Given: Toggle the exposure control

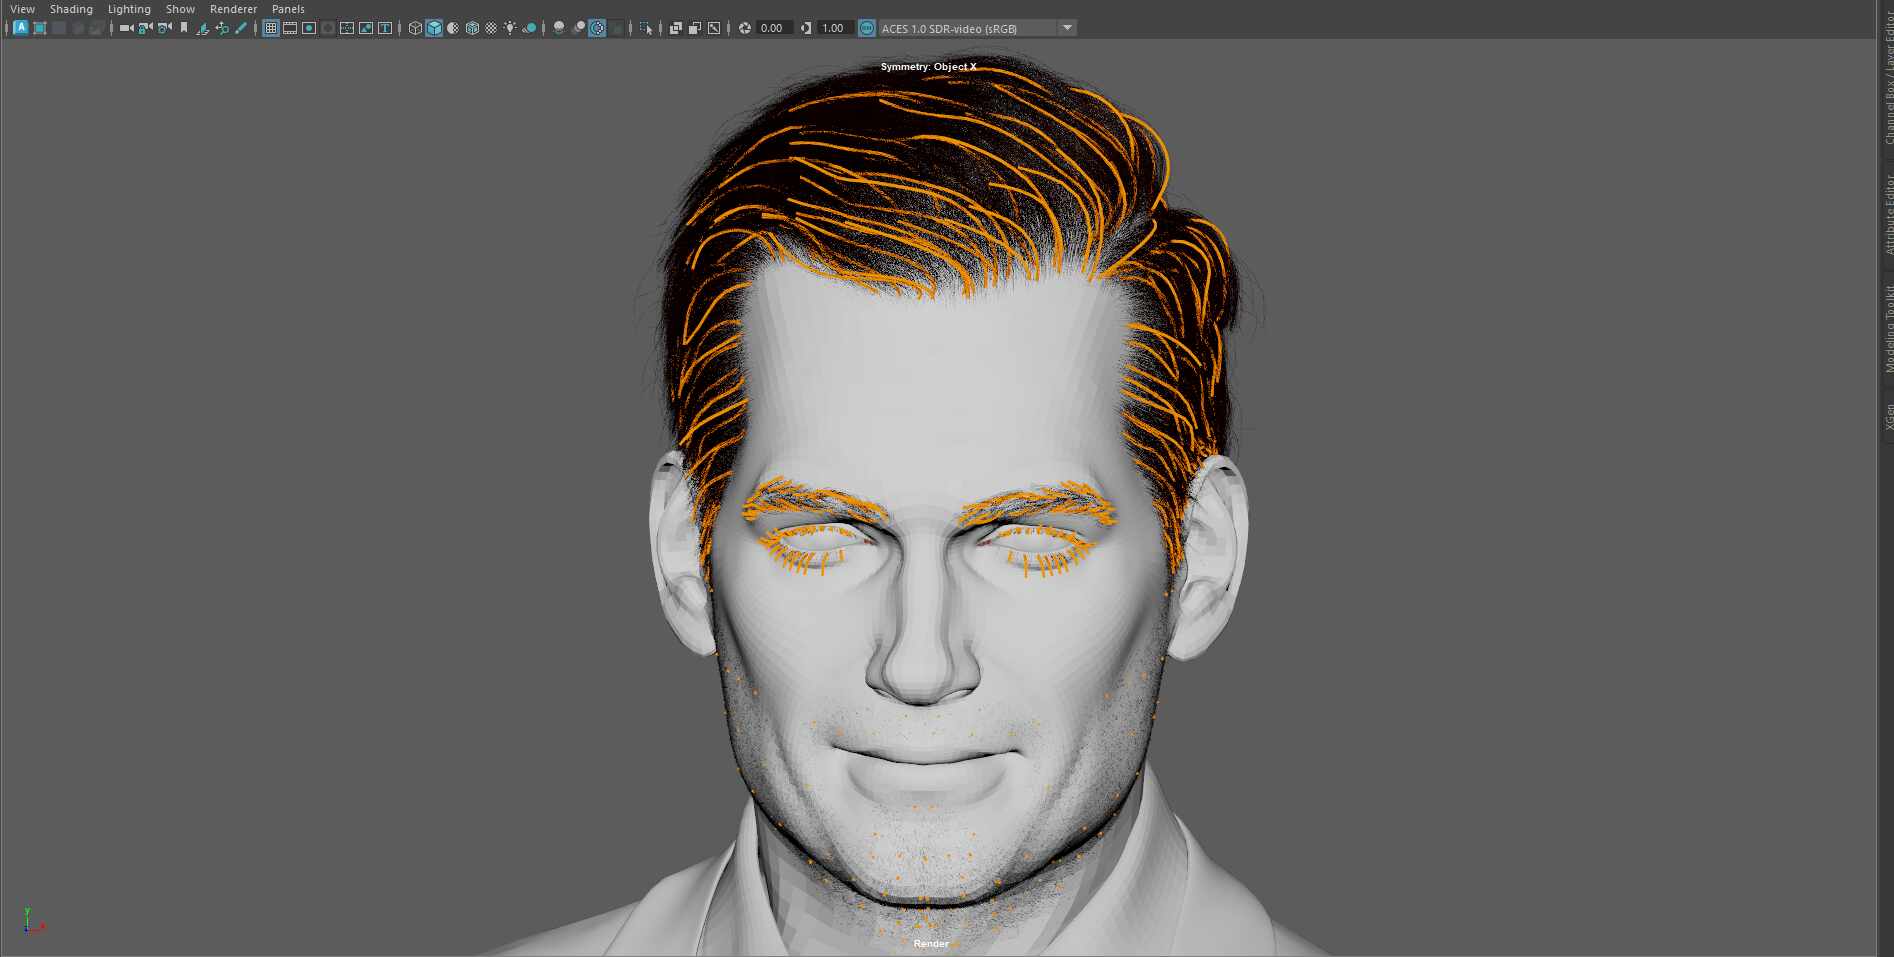Looking at the screenshot, I should [745, 28].
